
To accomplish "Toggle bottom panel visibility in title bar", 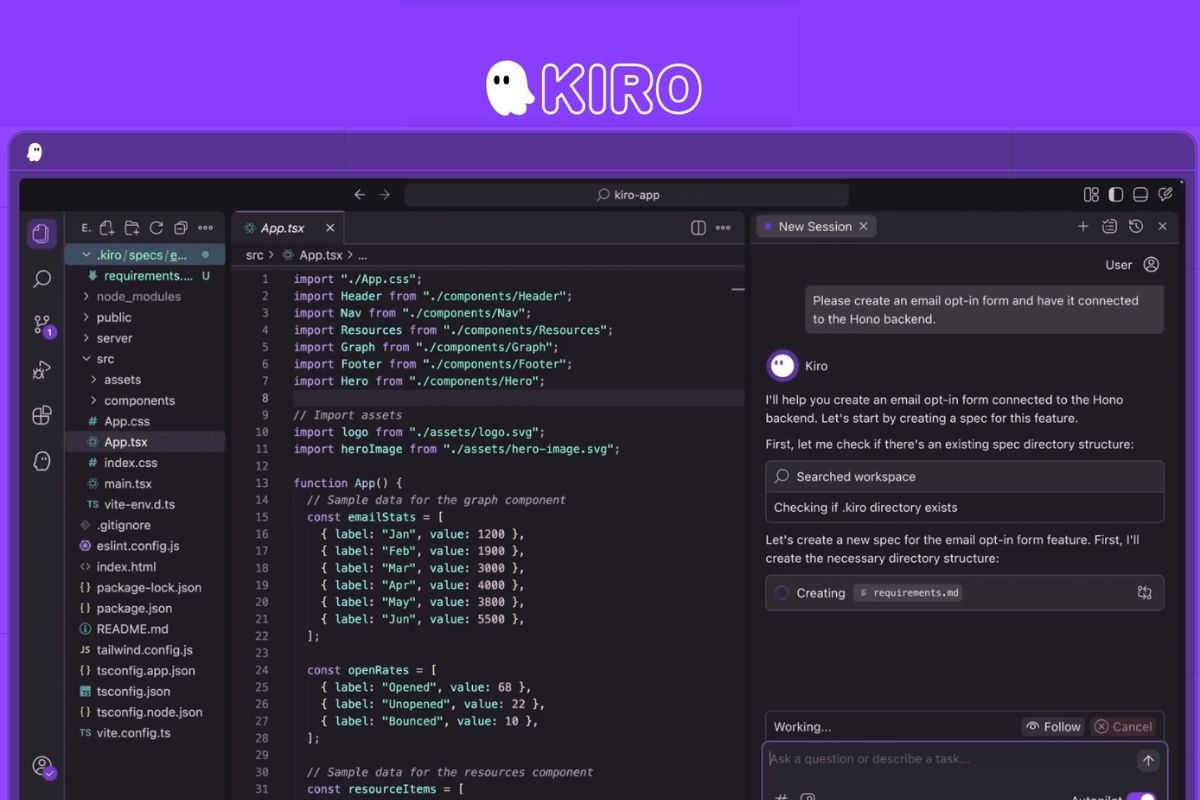I will [1140, 195].
